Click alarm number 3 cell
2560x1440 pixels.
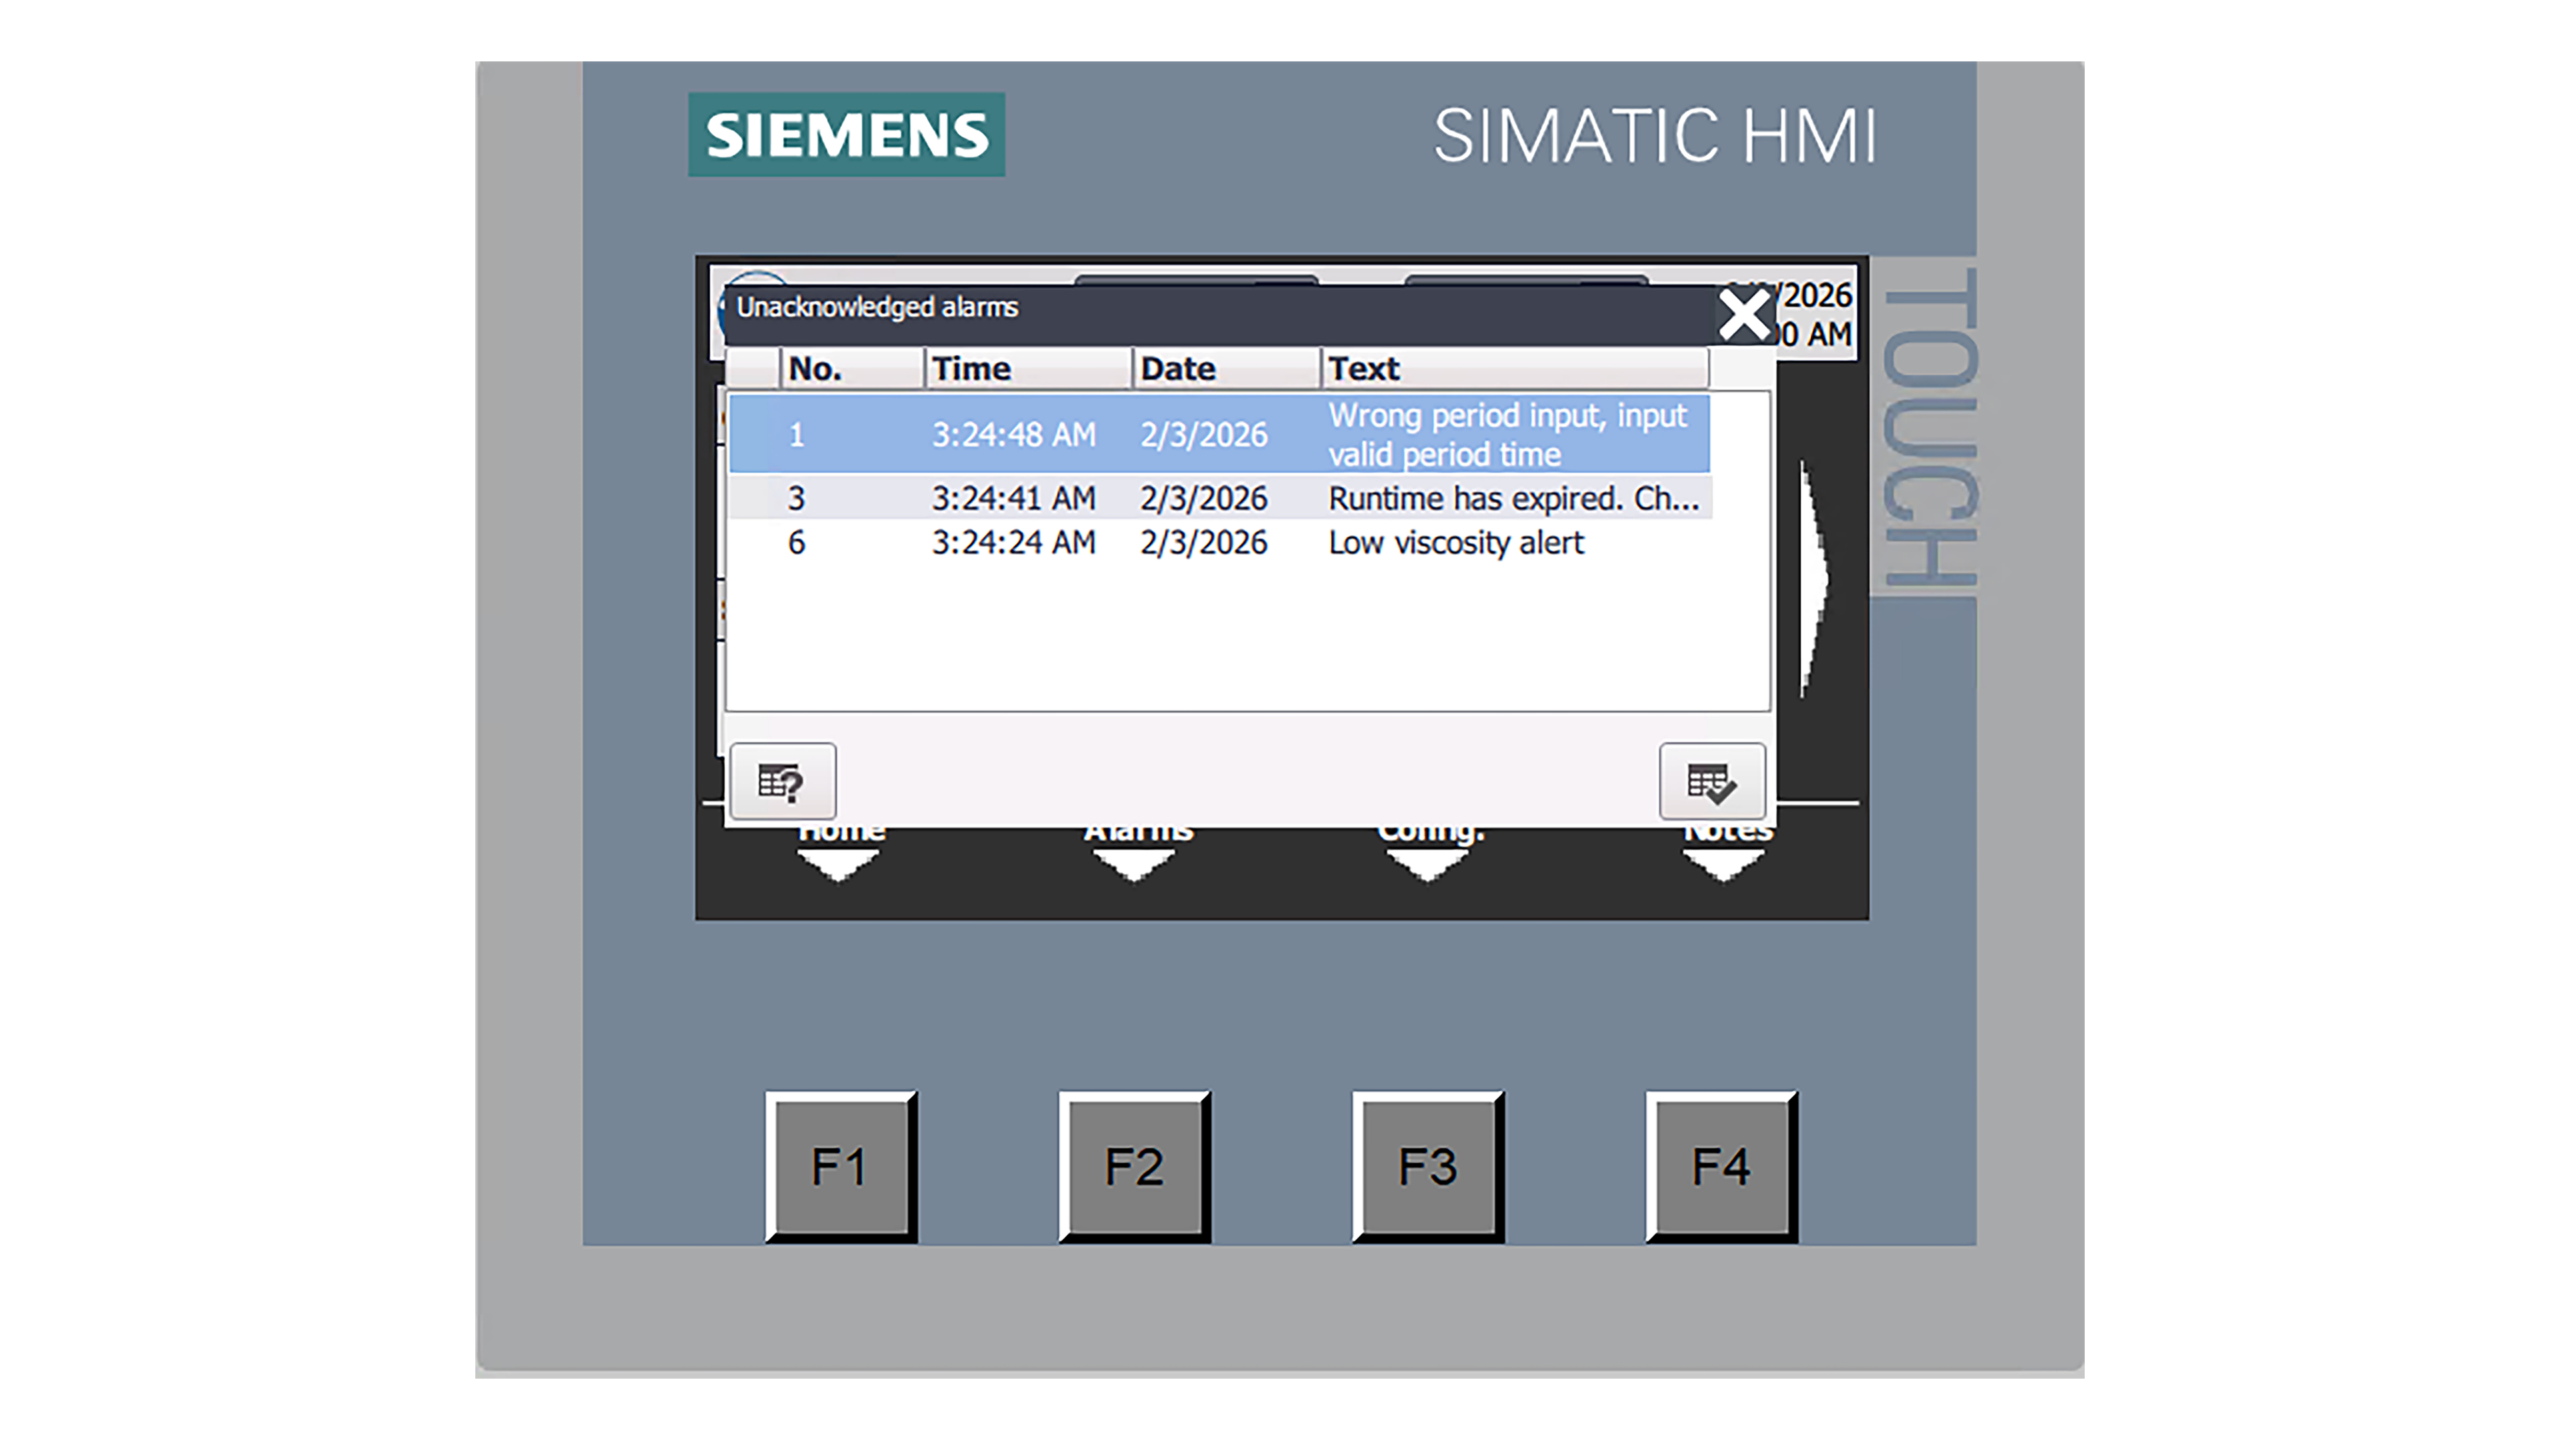pos(796,498)
